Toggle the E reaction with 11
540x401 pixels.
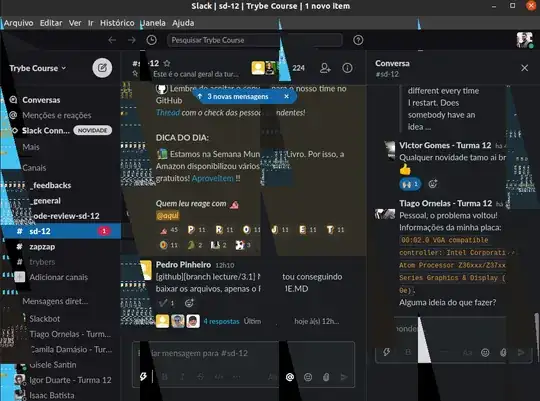tap(307, 230)
